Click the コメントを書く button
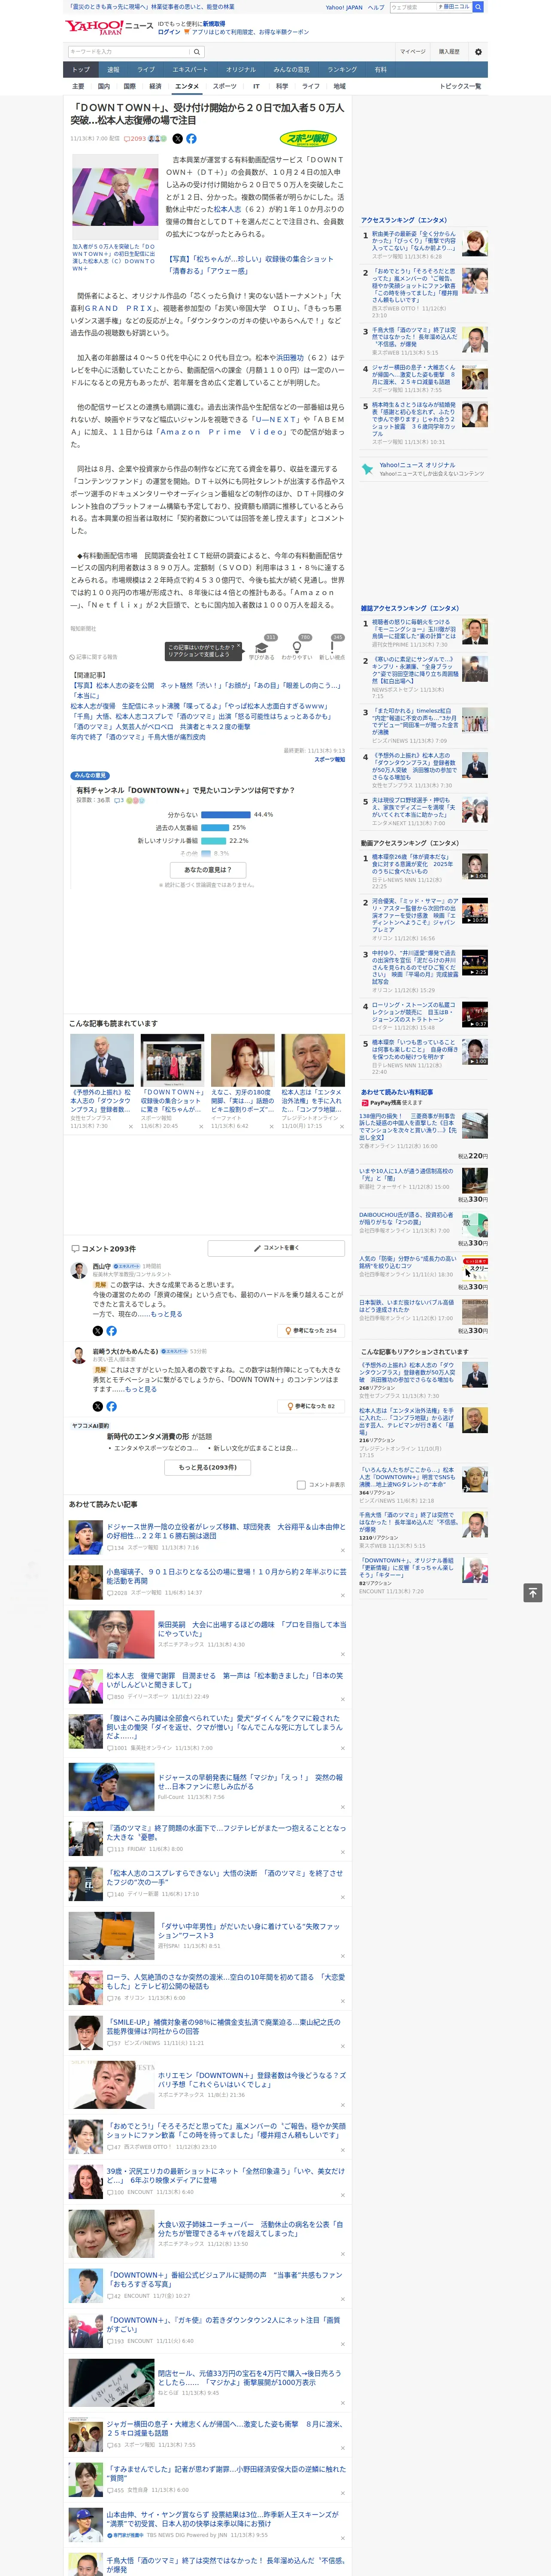 (x=276, y=1248)
